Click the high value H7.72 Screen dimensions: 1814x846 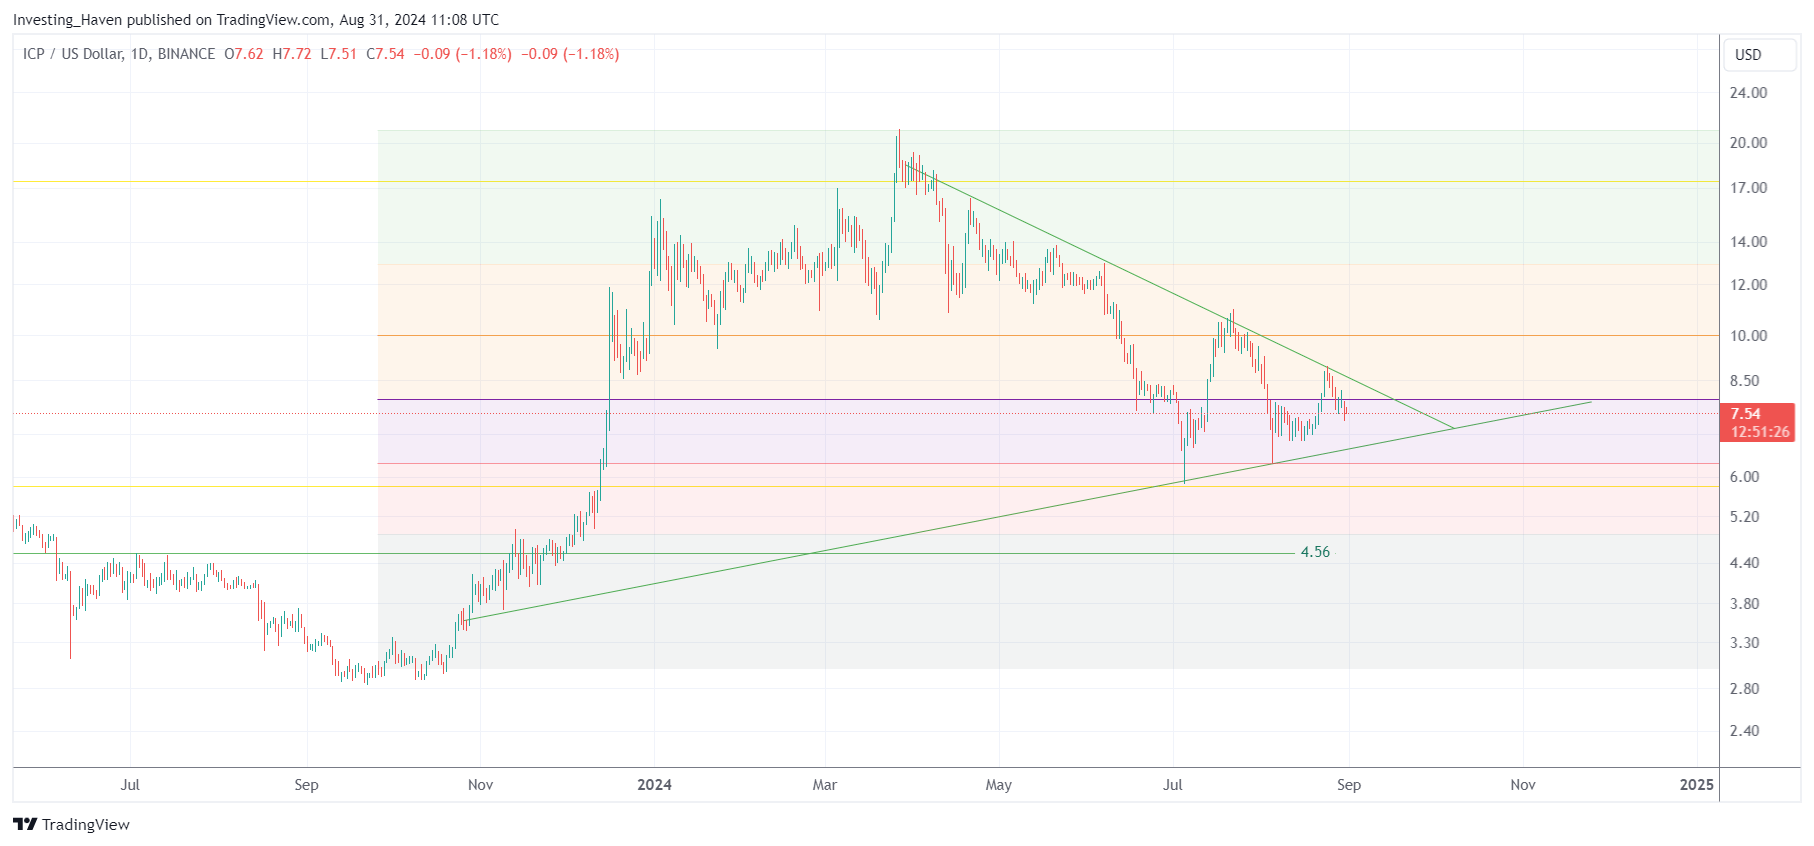point(292,54)
